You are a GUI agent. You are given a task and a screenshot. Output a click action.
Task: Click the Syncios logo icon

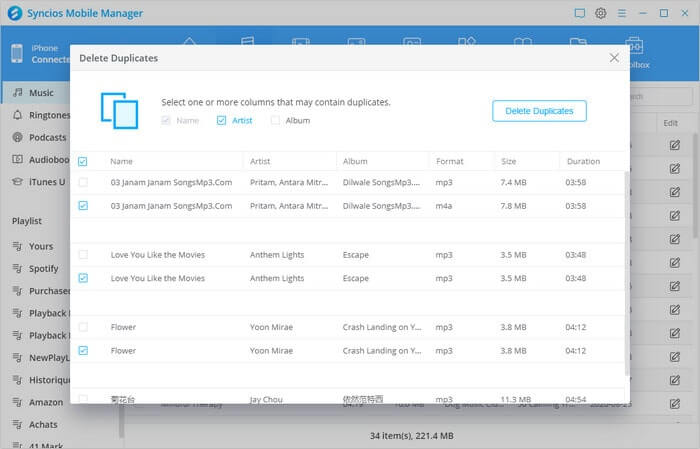pos(15,13)
